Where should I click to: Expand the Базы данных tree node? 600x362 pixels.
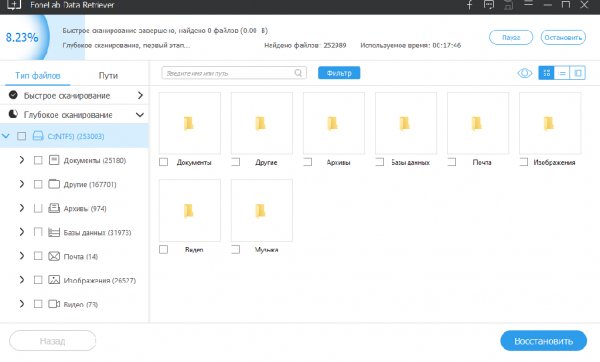(22, 232)
